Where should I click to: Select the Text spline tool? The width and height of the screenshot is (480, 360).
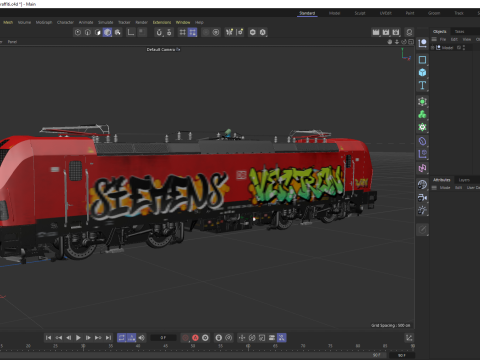tap(422, 85)
